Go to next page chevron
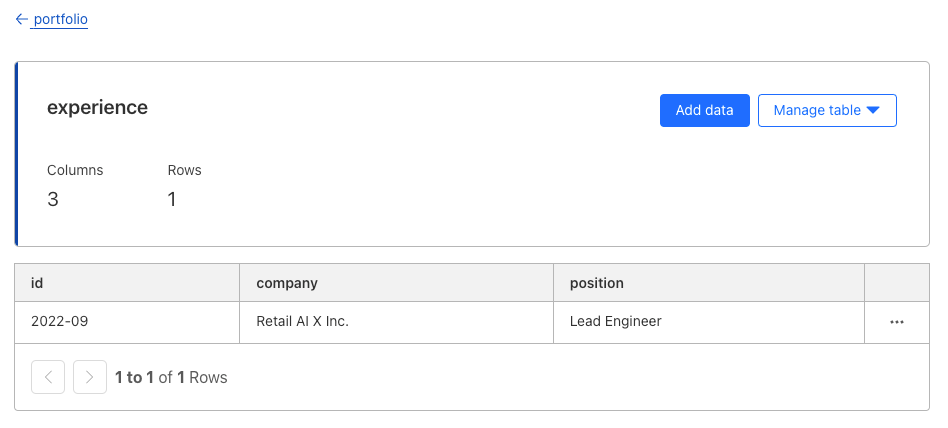The width and height of the screenshot is (948, 428). pos(89,377)
